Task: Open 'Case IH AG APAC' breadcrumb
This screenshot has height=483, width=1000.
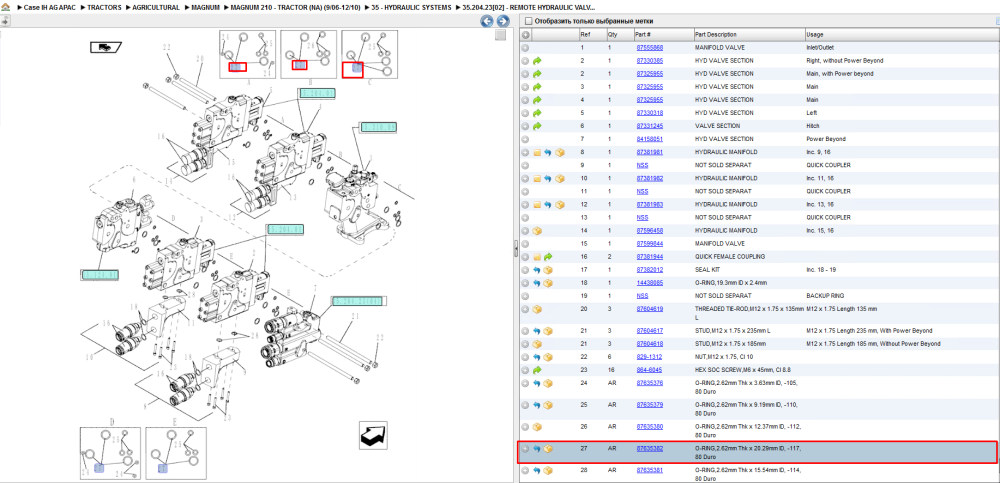Action: point(50,8)
